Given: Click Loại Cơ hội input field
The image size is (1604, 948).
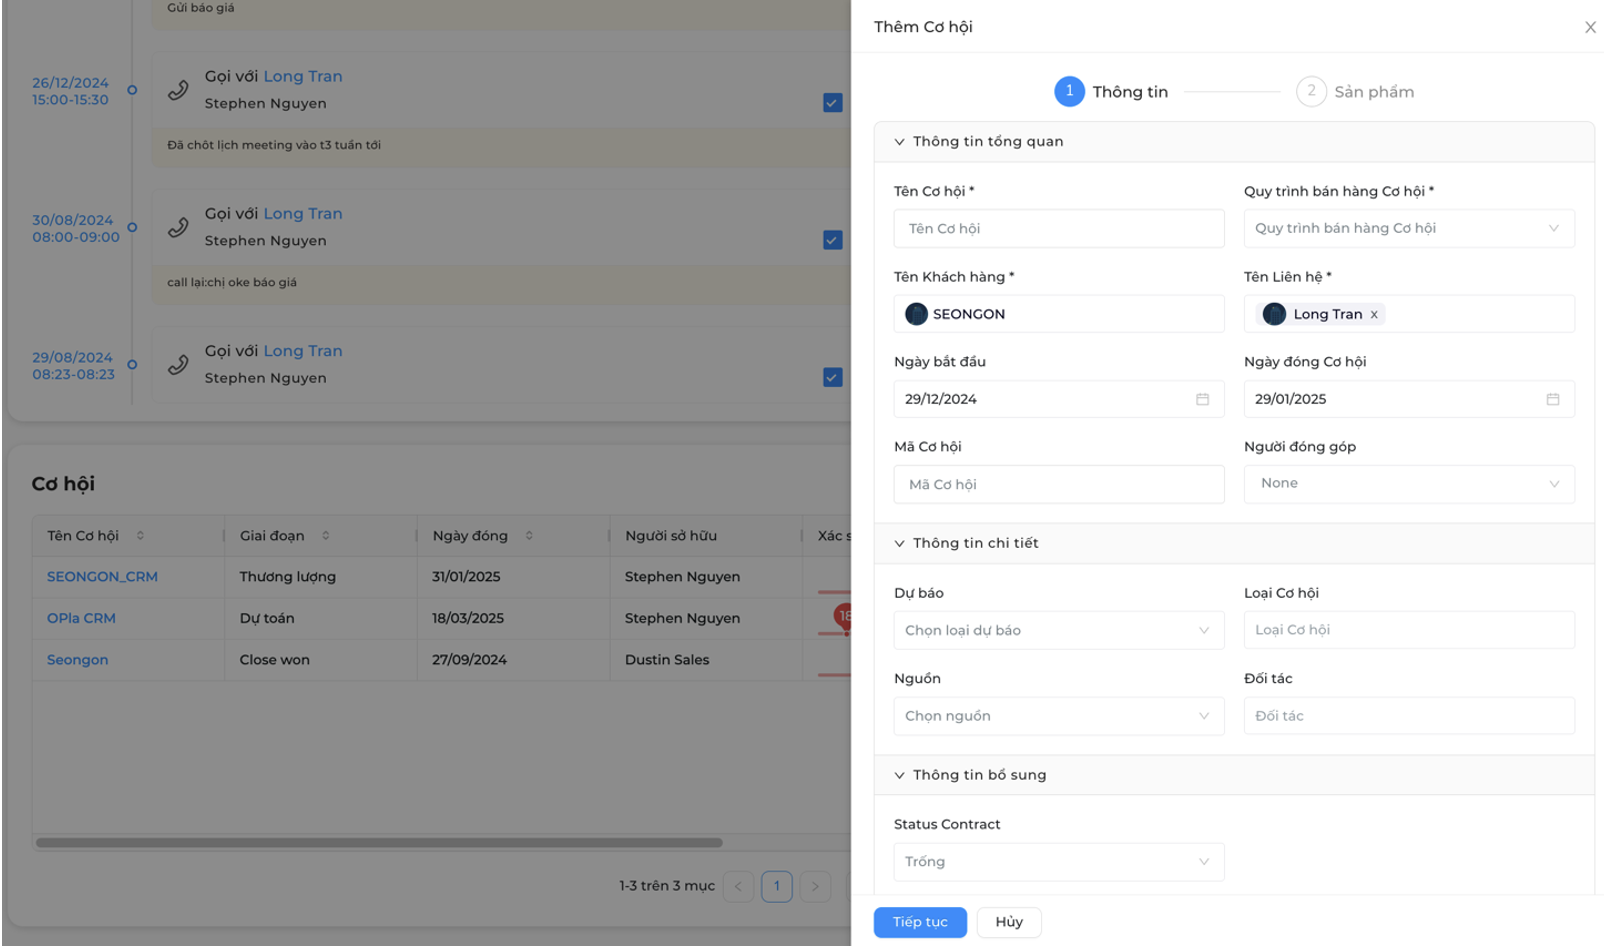Looking at the screenshot, I should point(1409,630).
